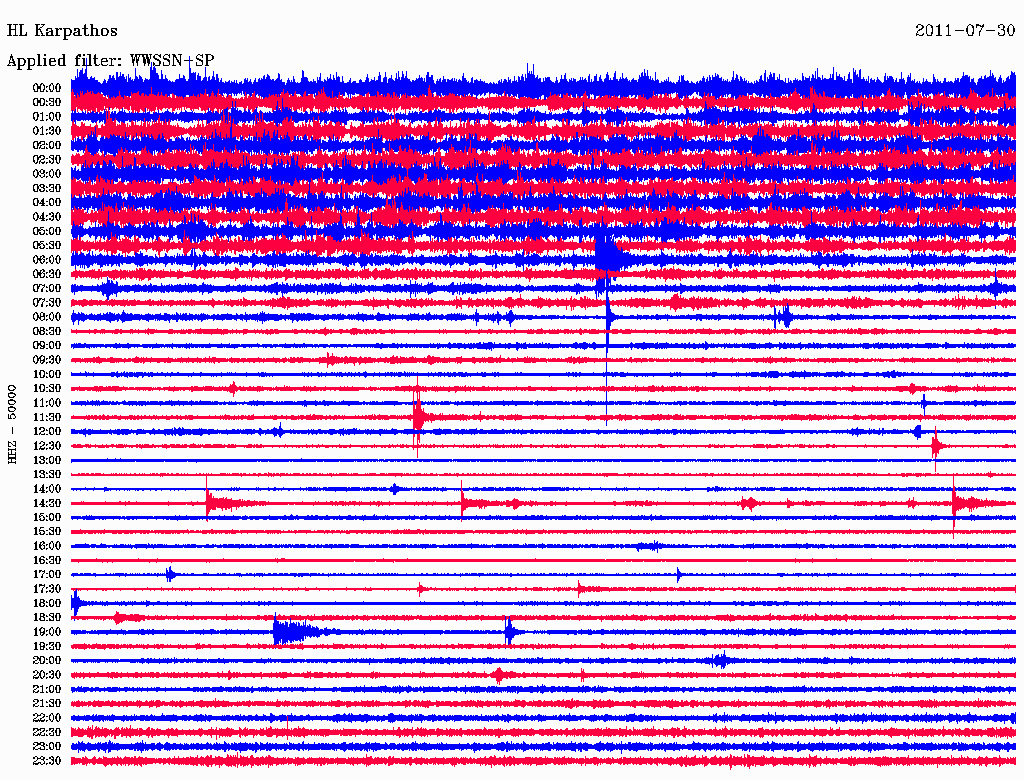Click the Applied filter: WWSSN+SP label

(x=110, y=61)
